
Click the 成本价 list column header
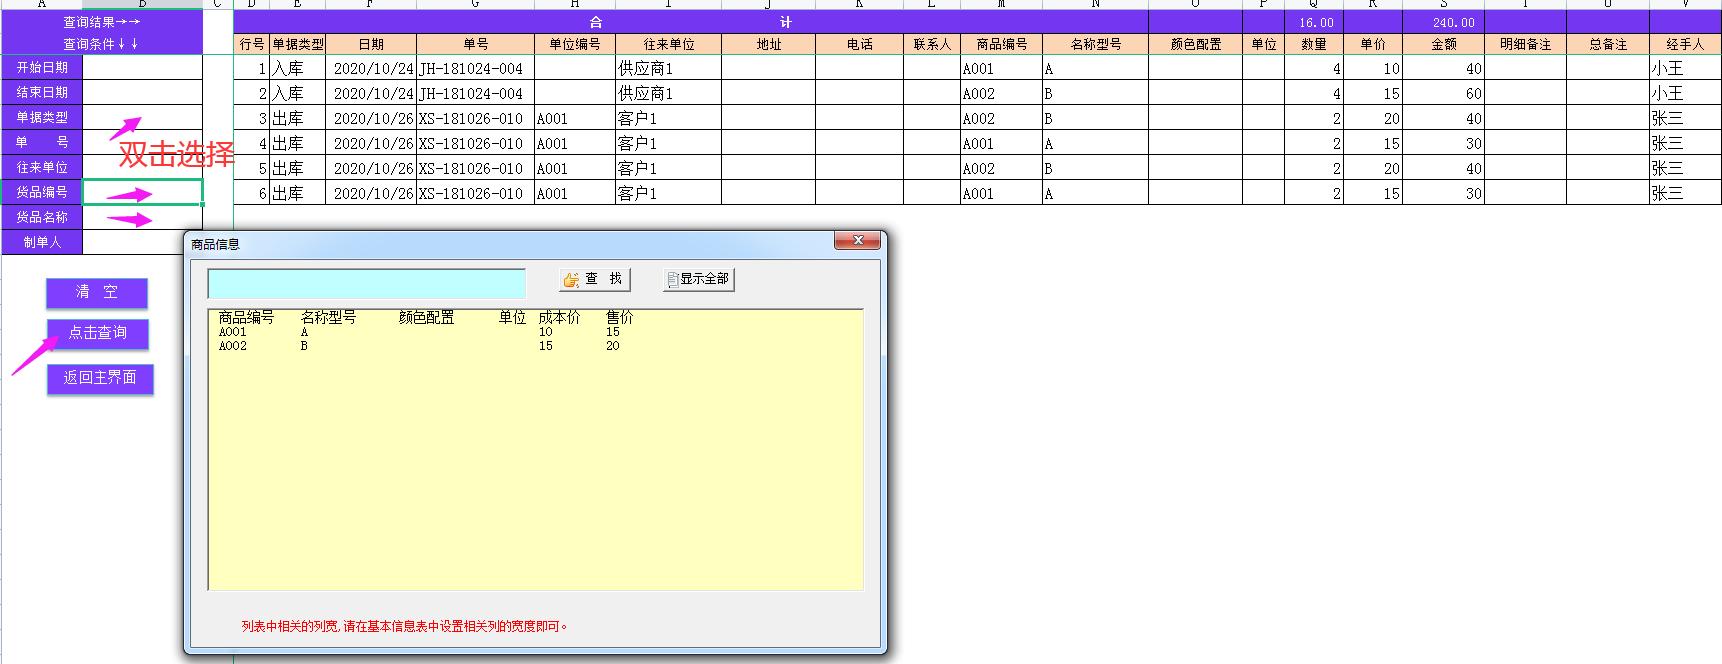pos(559,317)
